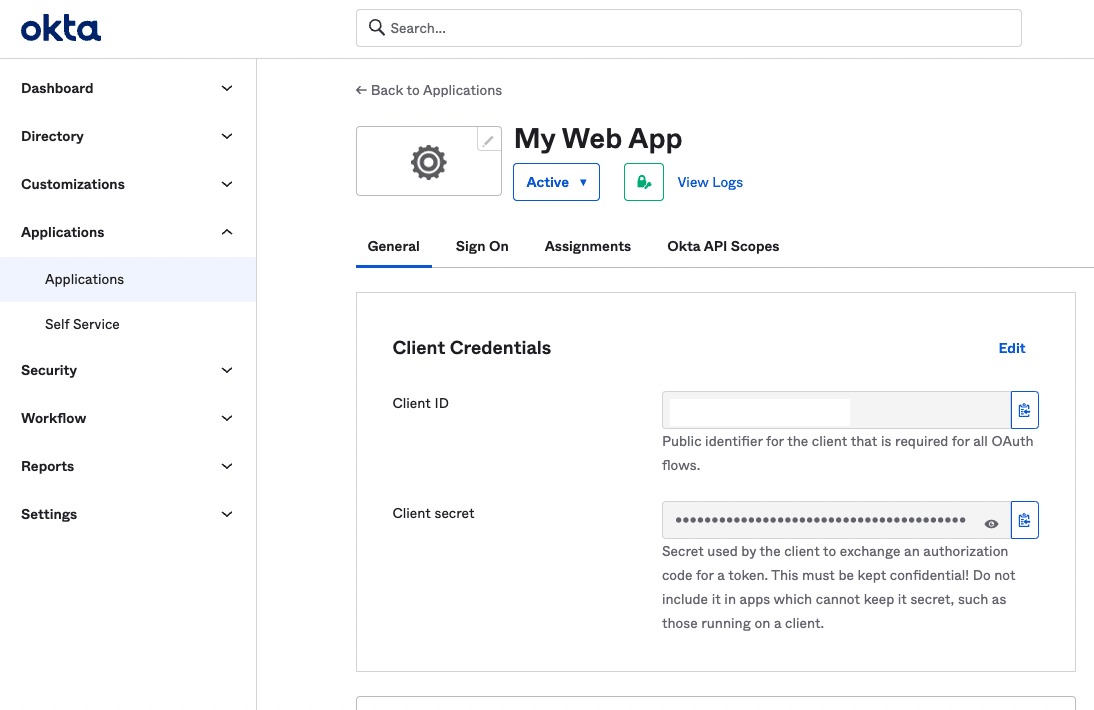Open the Active status dropdown

pyautogui.click(x=556, y=182)
